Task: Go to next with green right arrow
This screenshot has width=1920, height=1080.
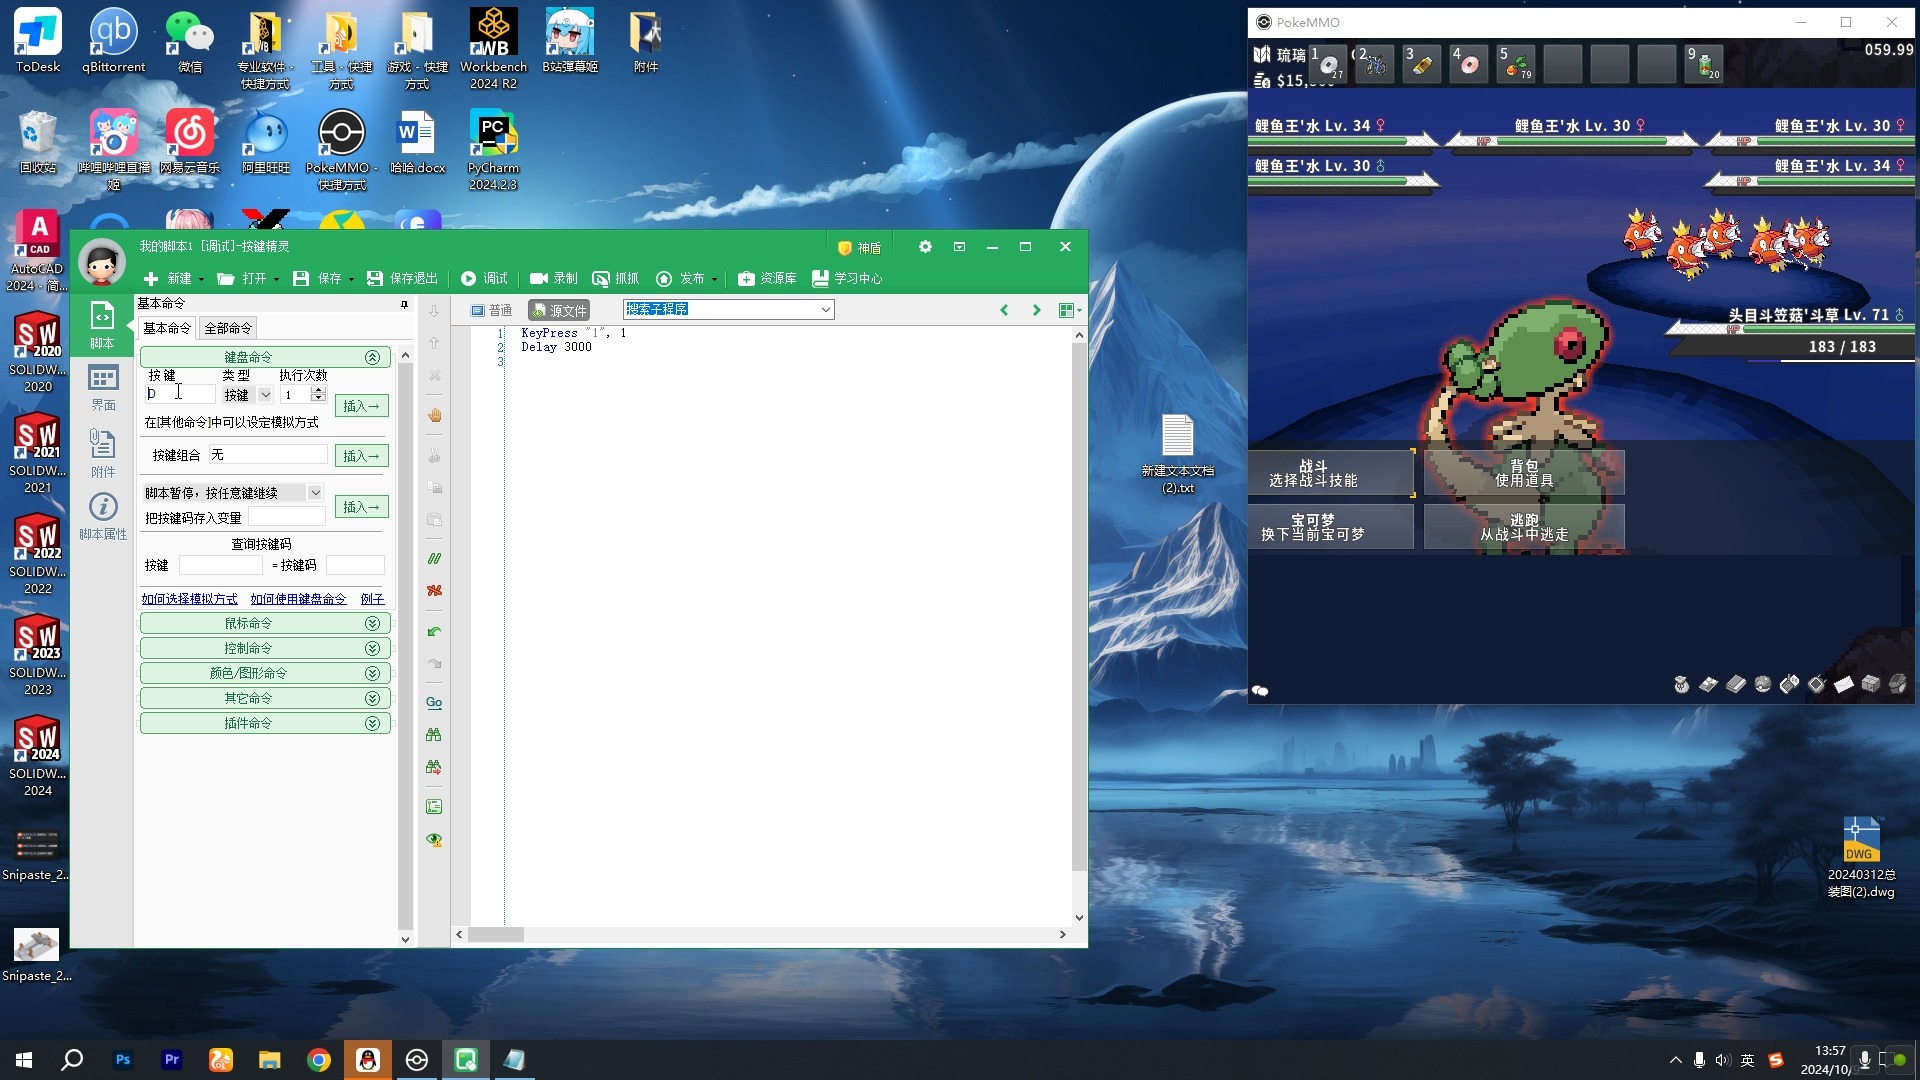Action: tap(1036, 310)
